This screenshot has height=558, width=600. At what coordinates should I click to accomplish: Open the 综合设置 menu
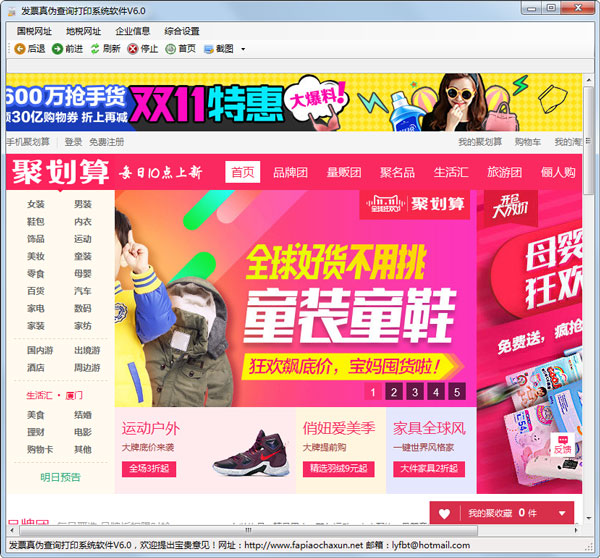click(x=182, y=31)
